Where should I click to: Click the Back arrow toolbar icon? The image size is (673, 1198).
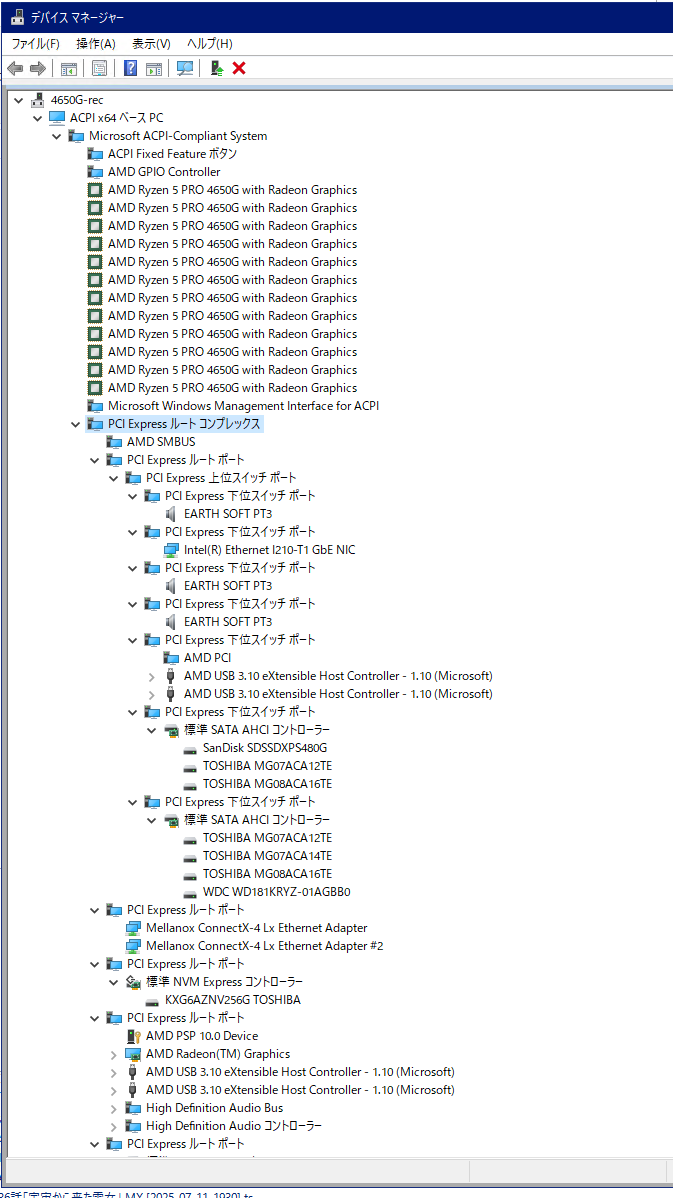click(x=15, y=69)
